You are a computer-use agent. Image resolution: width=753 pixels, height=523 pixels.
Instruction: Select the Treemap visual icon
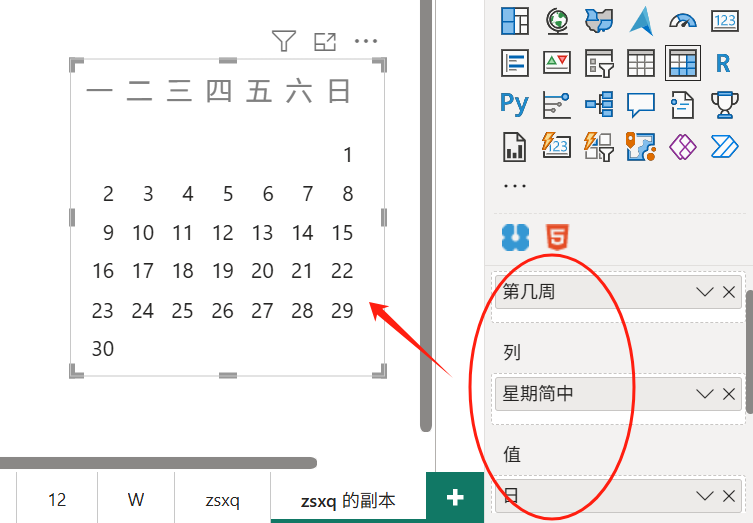[x=515, y=21]
